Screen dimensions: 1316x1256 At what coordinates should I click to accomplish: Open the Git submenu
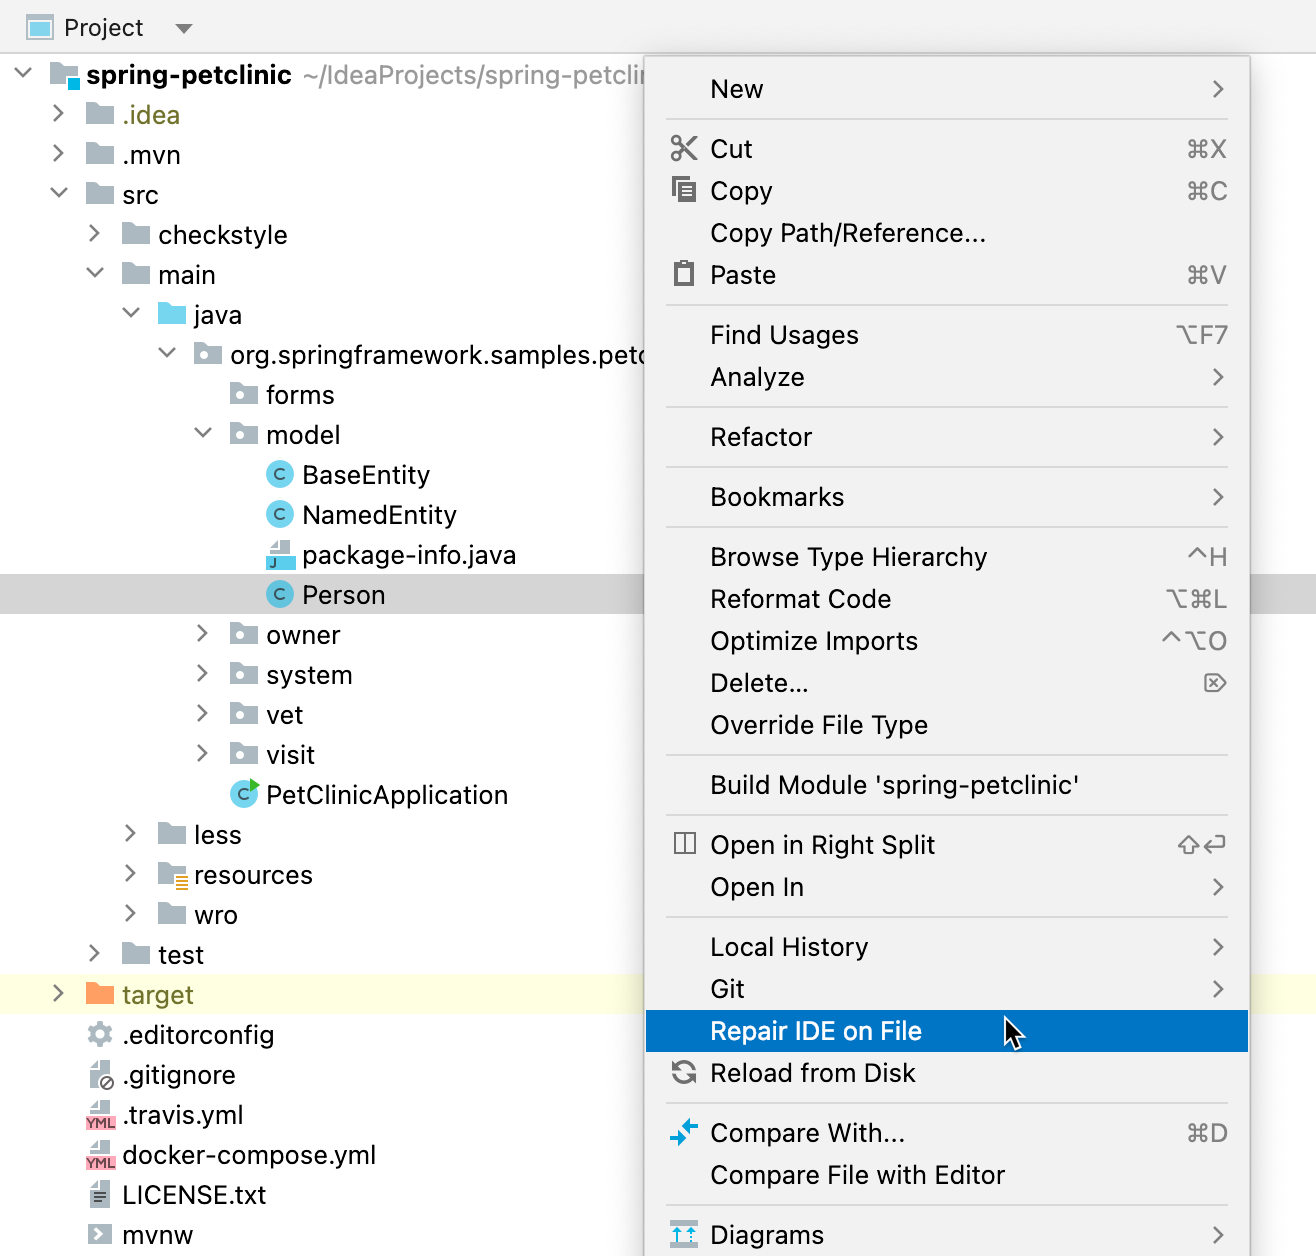click(947, 989)
